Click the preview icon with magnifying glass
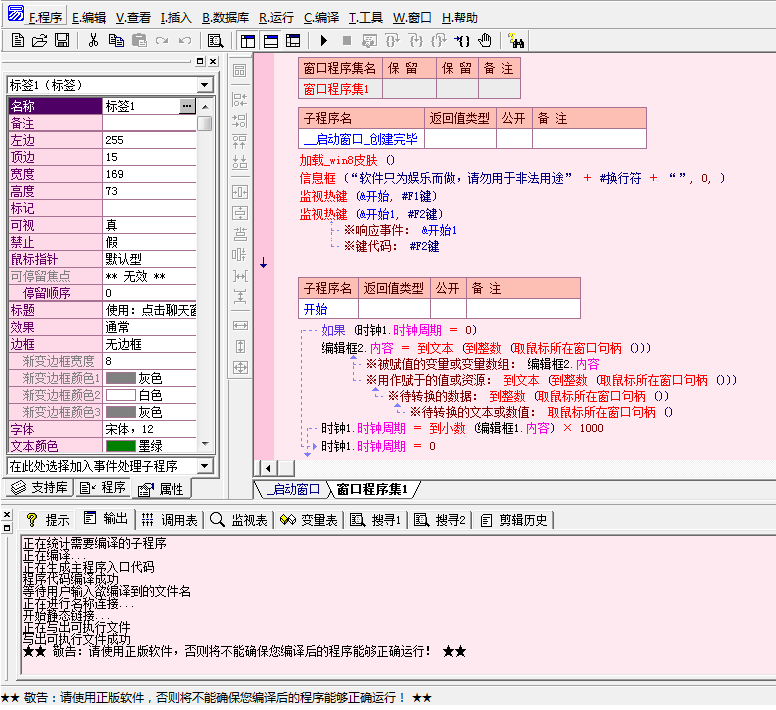This screenshot has height=710, width=776. 215,41
